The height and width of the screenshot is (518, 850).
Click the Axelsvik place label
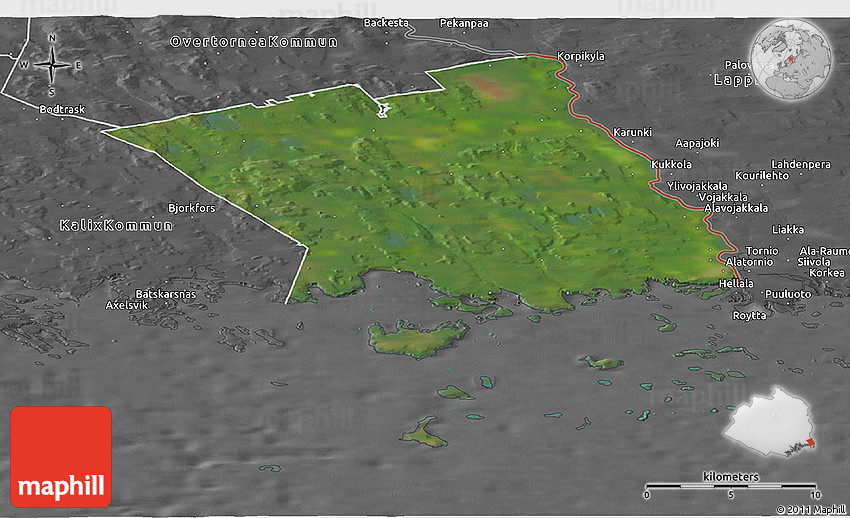pos(128,304)
